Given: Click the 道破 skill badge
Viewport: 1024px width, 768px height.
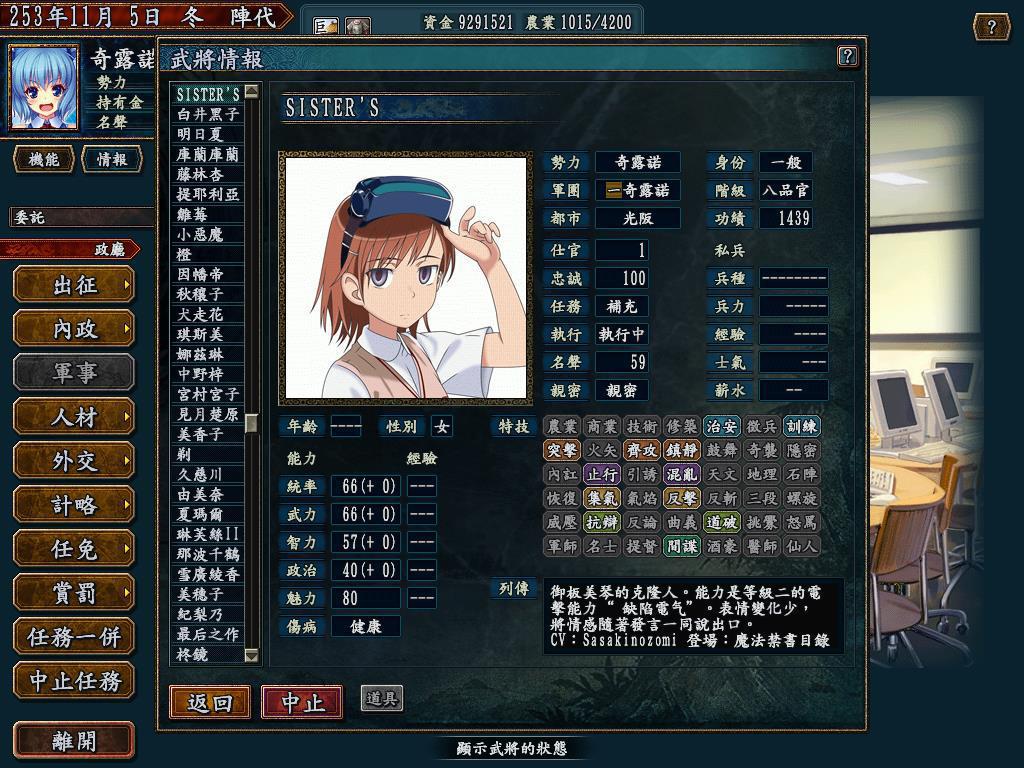Looking at the screenshot, I should [x=721, y=522].
